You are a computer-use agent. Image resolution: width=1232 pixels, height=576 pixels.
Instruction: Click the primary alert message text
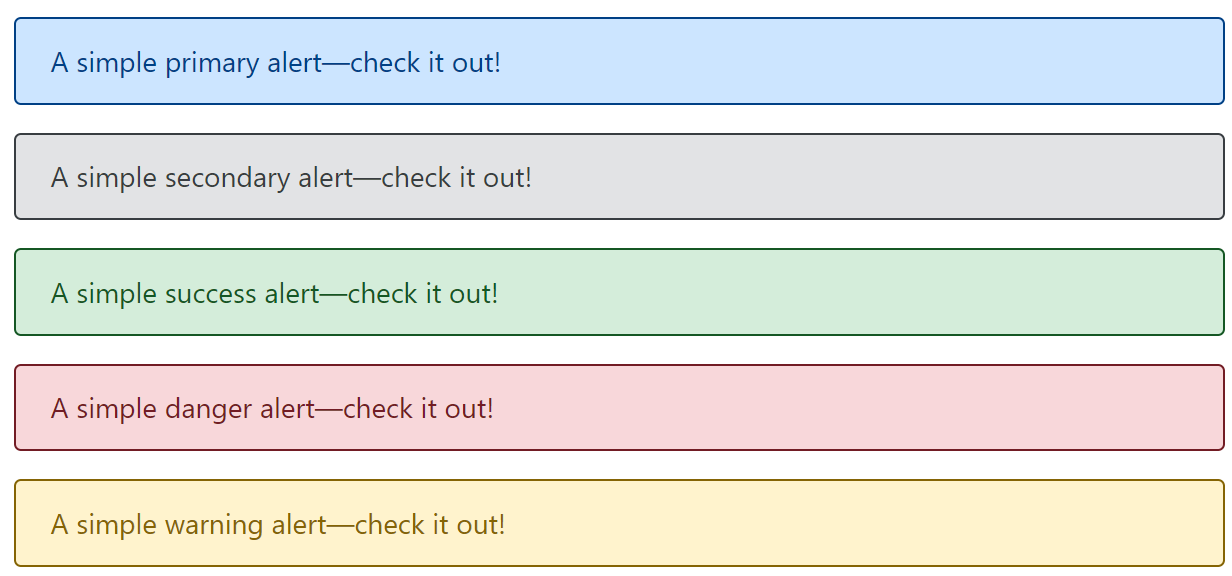pos(278,62)
